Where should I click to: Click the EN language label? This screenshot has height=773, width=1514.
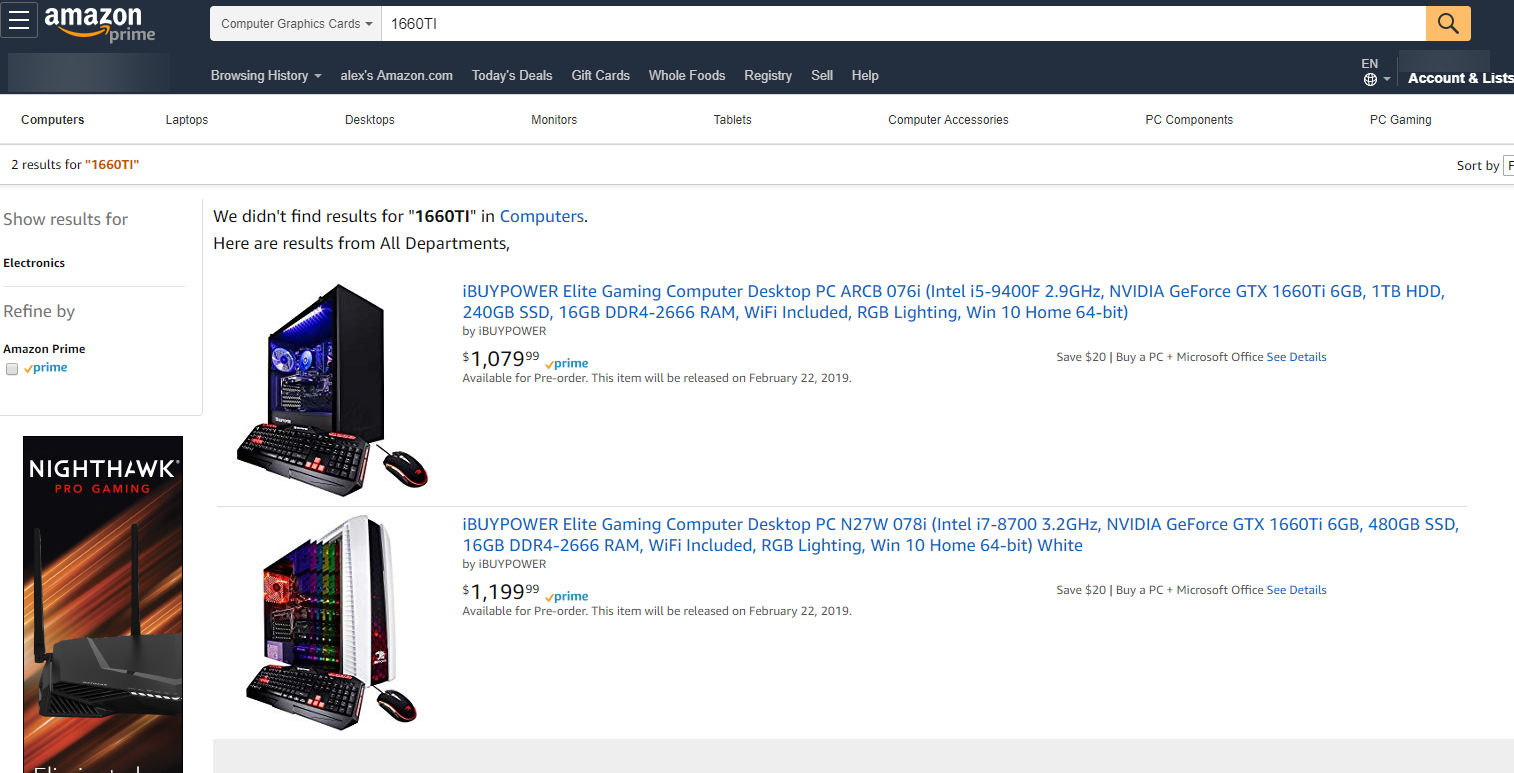click(1370, 64)
